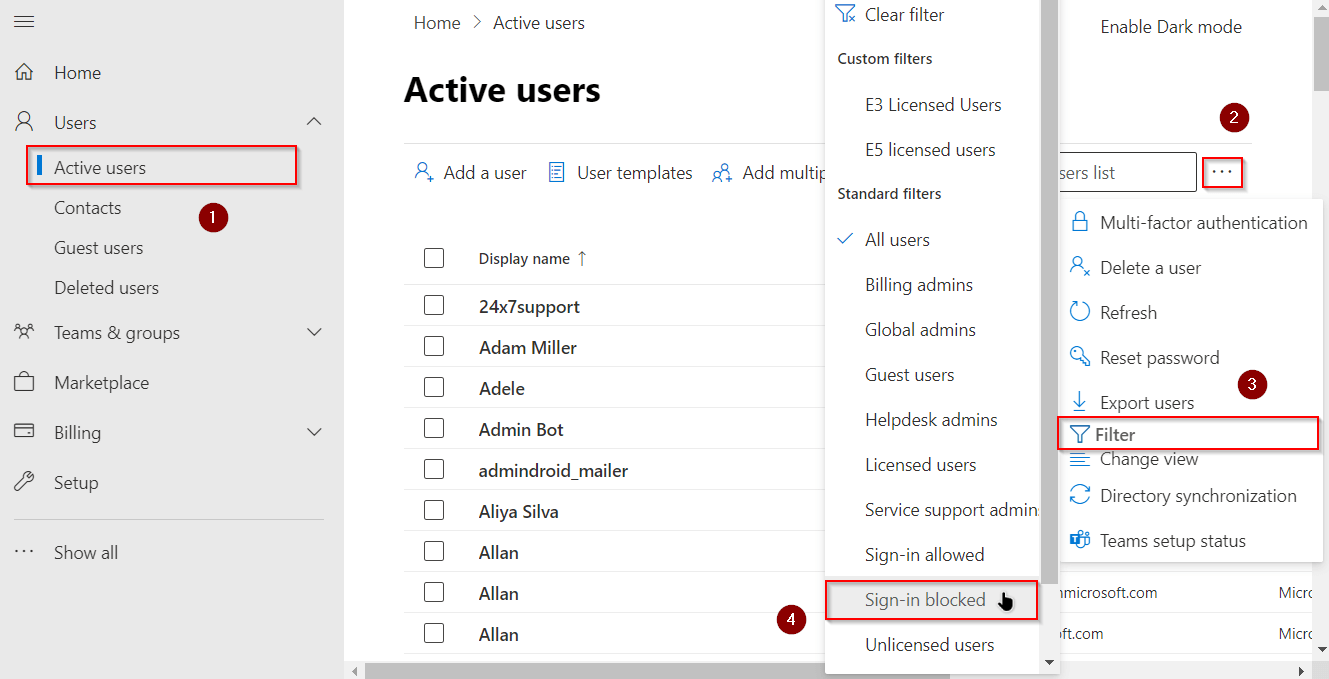Viewport: 1329px width, 679px height.
Task: Trigger the Refresh icon
Action: [1079, 312]
